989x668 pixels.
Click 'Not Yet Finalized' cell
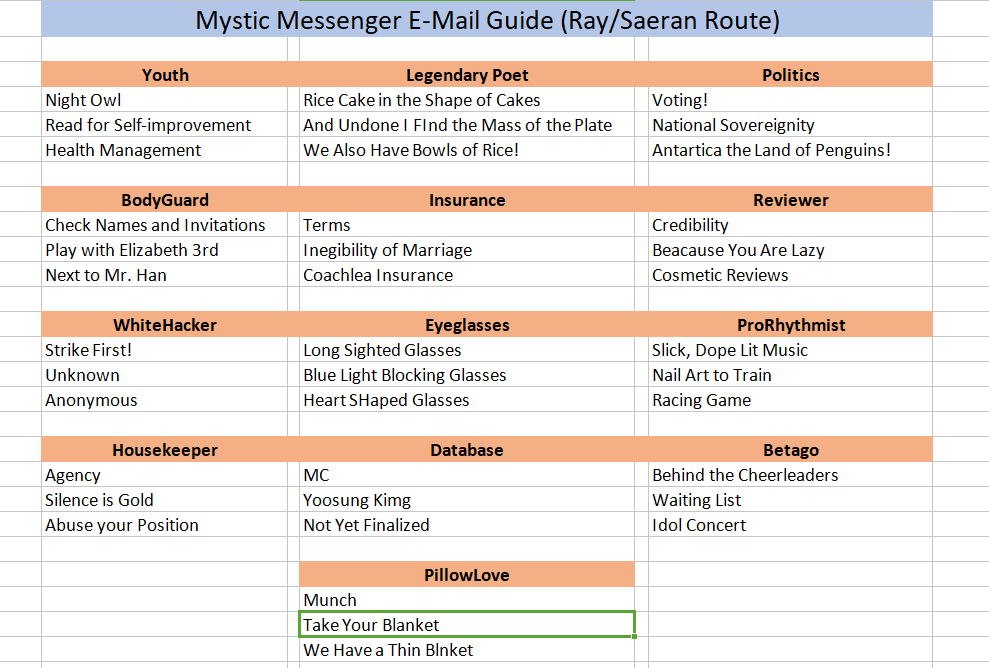pyautogui.click(x=467, y=525)
